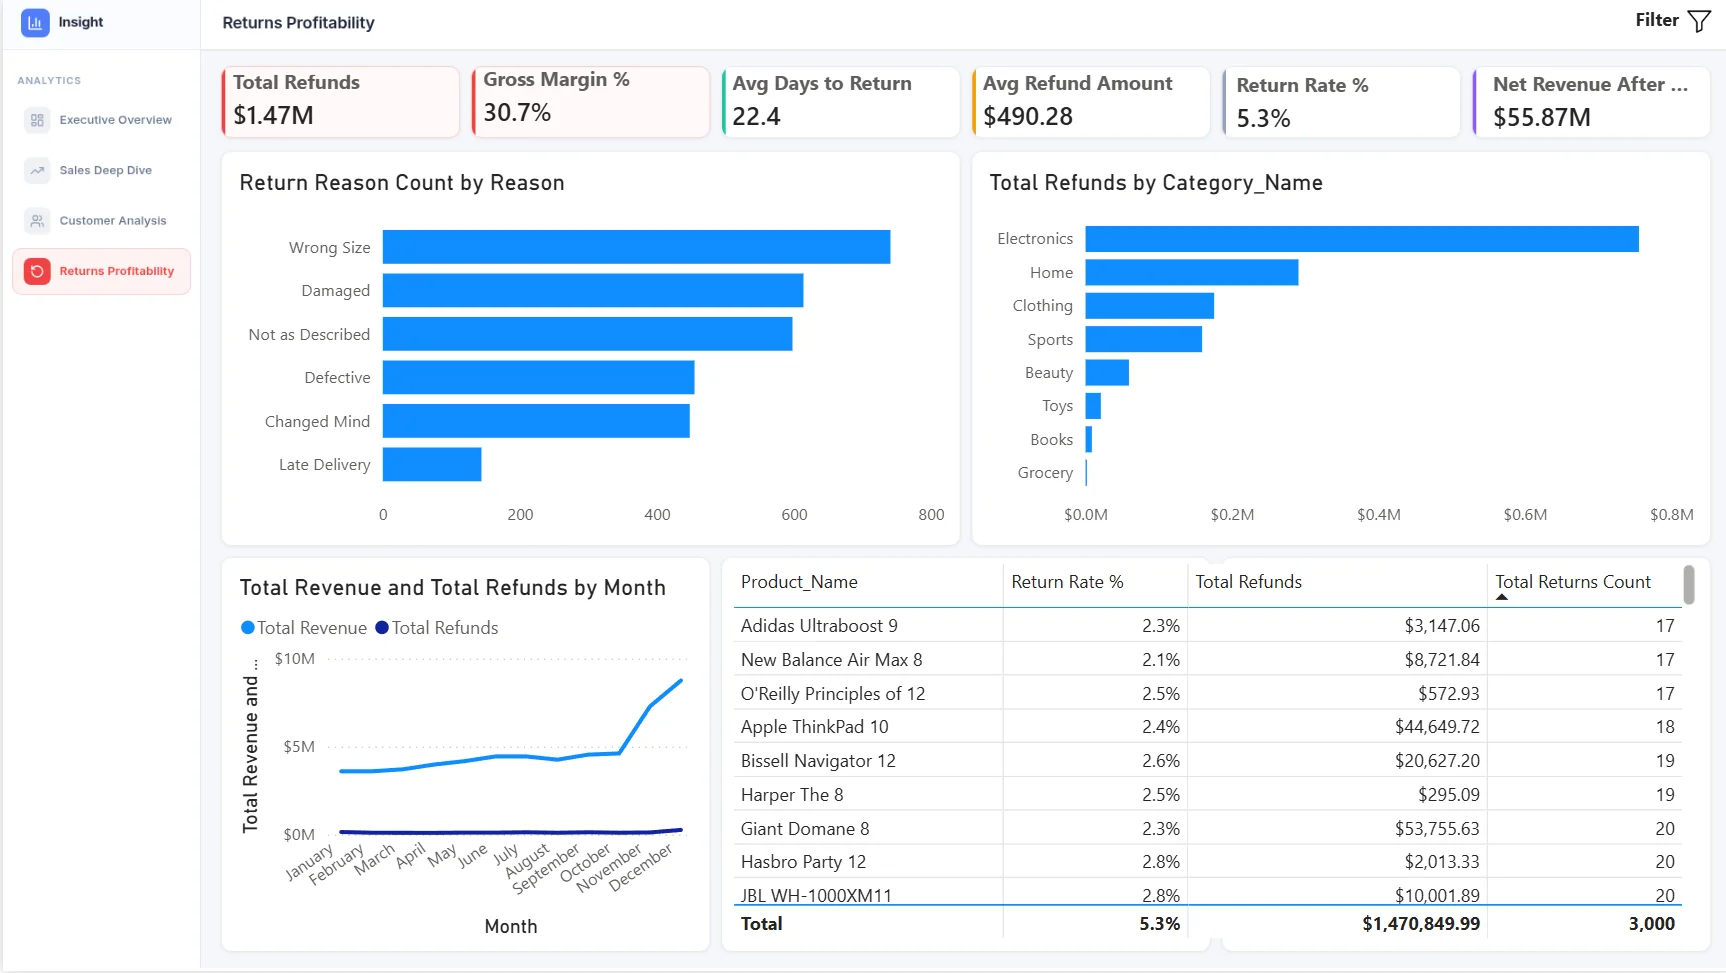
Task: Sort the table by Product_Name header
Action: (x=799, y=582)
